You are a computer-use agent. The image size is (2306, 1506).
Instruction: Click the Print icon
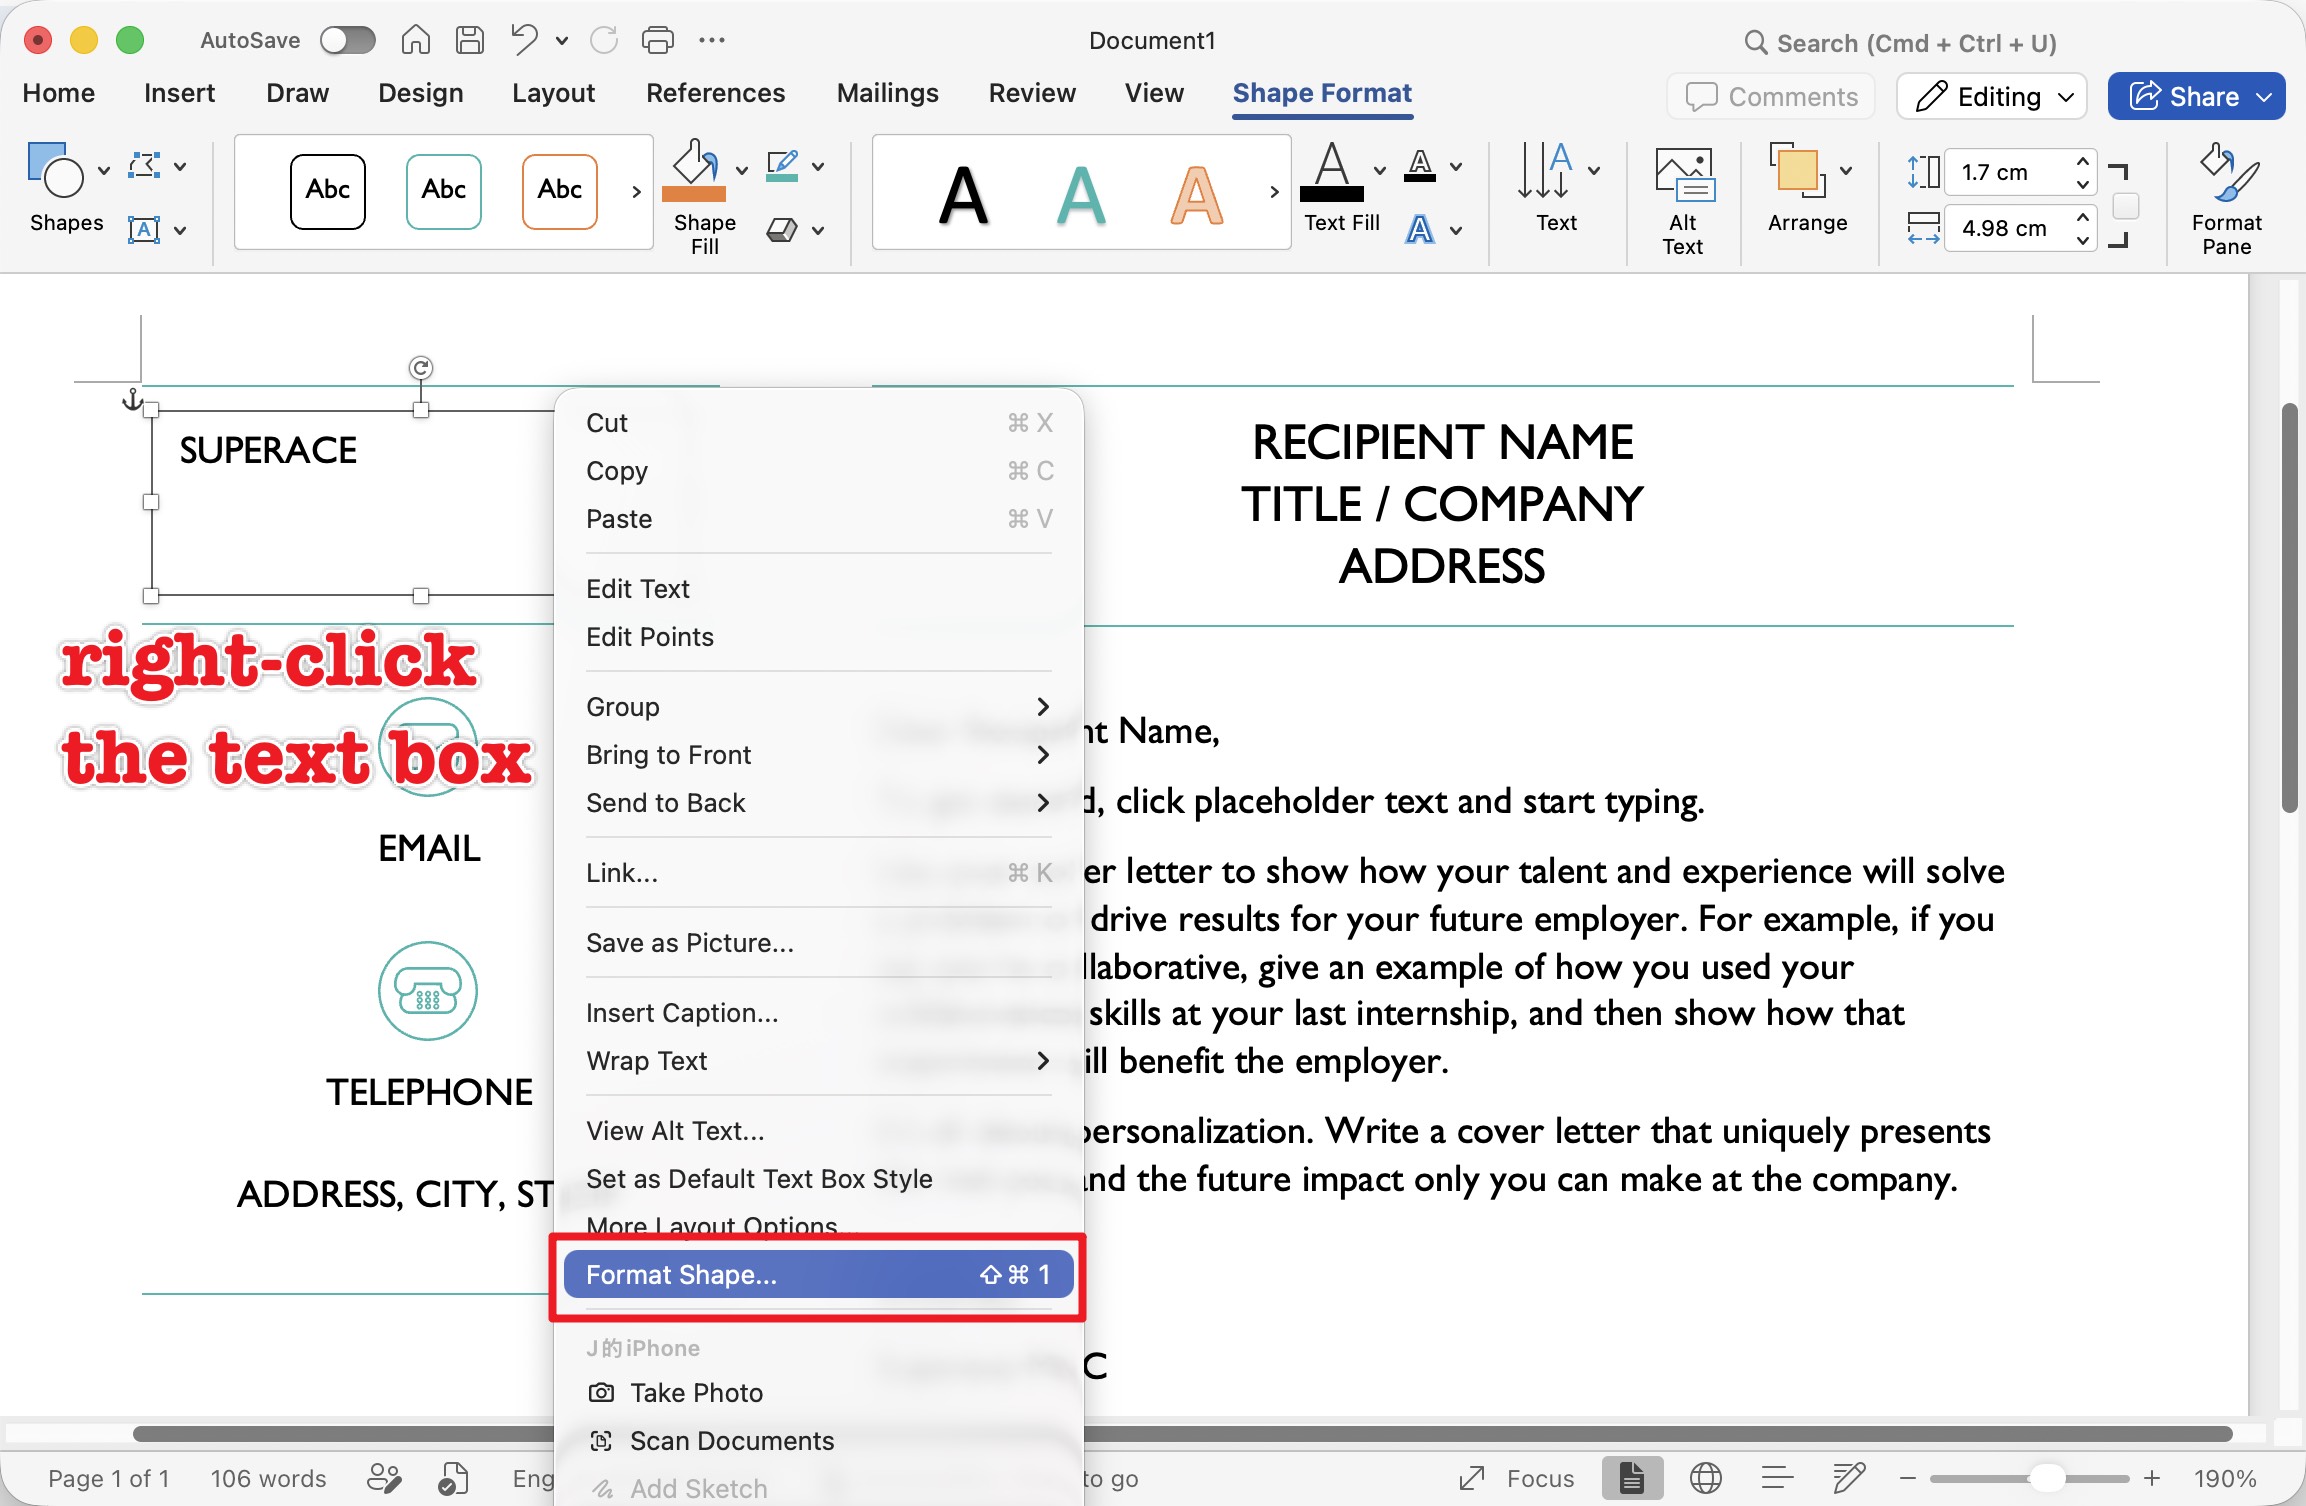(x=657, y=40)
